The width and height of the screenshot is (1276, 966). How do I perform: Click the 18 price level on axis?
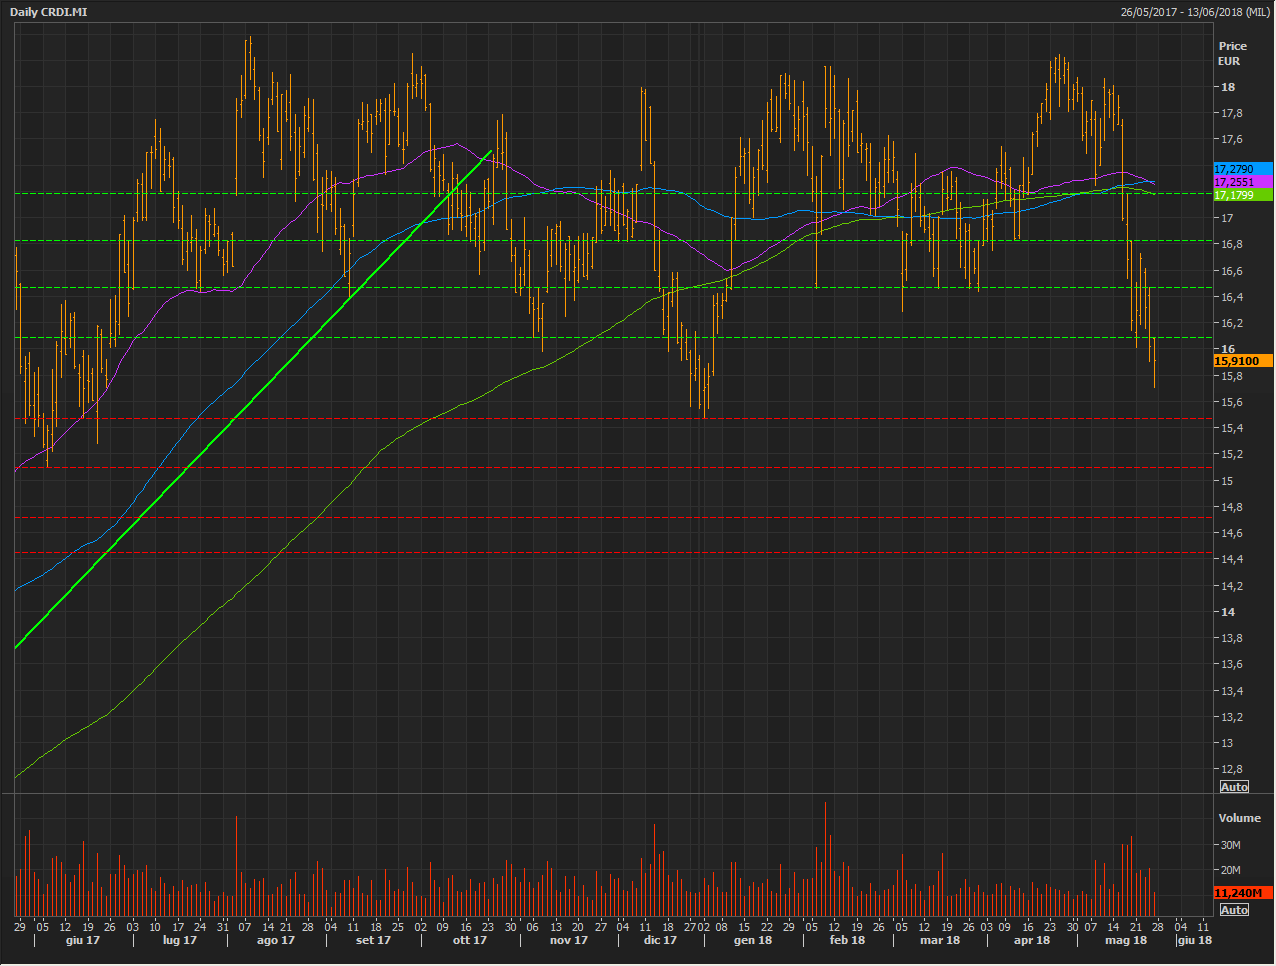[x=1227, y=87]
